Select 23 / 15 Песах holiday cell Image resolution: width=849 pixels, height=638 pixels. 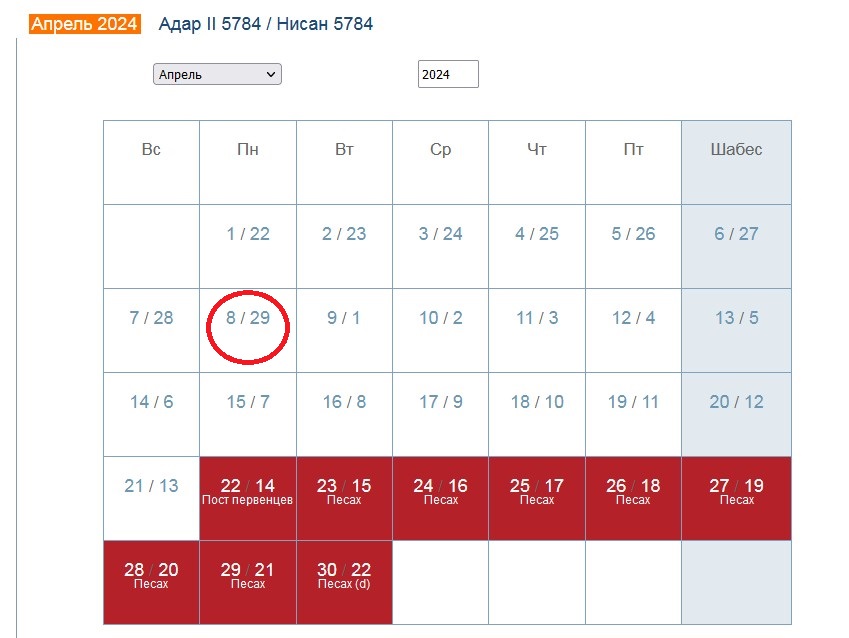[x=344, y=491]
